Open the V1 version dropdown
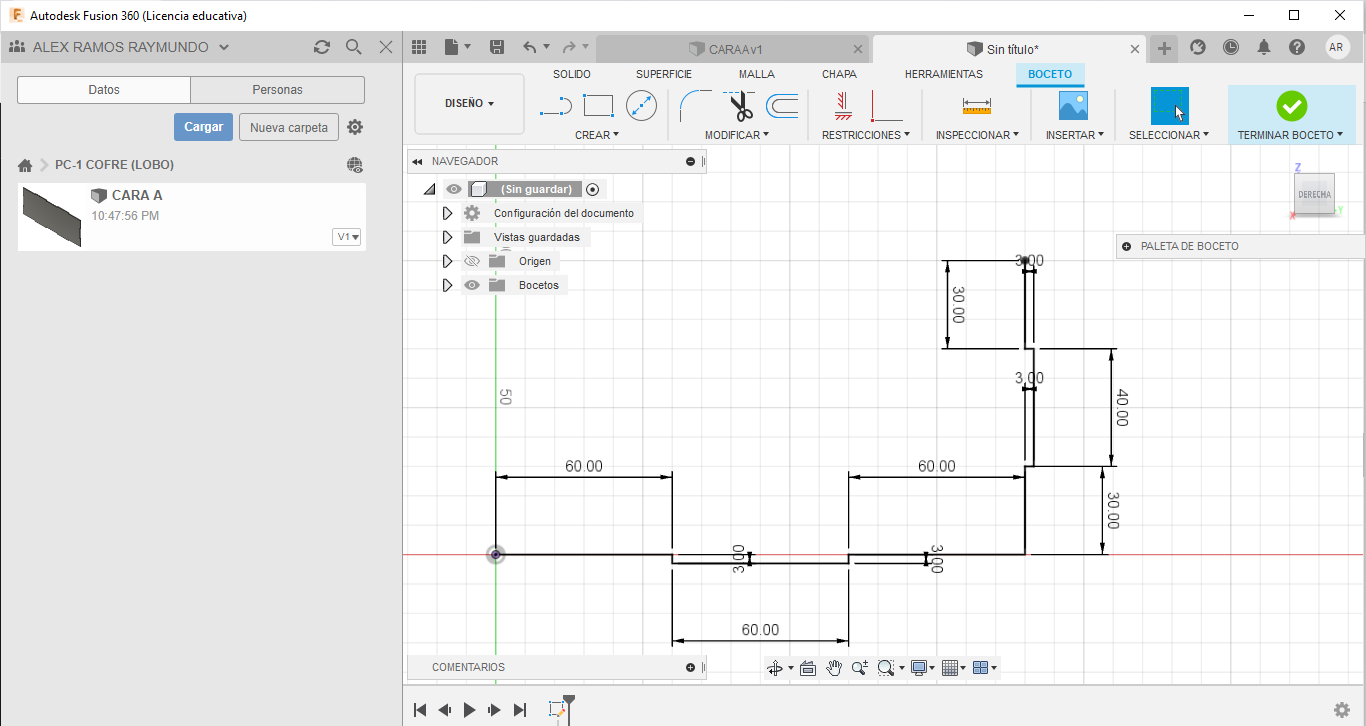Viewport: 1366px width, 726px height. pyautogui.click(x=348, y=237)
